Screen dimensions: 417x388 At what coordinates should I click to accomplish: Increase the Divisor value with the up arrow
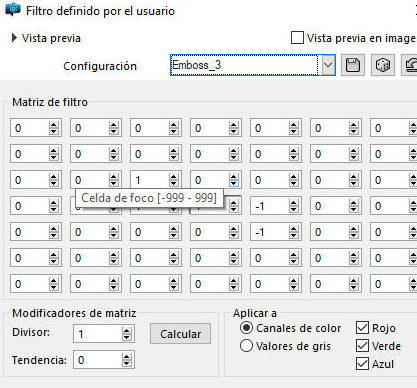126,330
